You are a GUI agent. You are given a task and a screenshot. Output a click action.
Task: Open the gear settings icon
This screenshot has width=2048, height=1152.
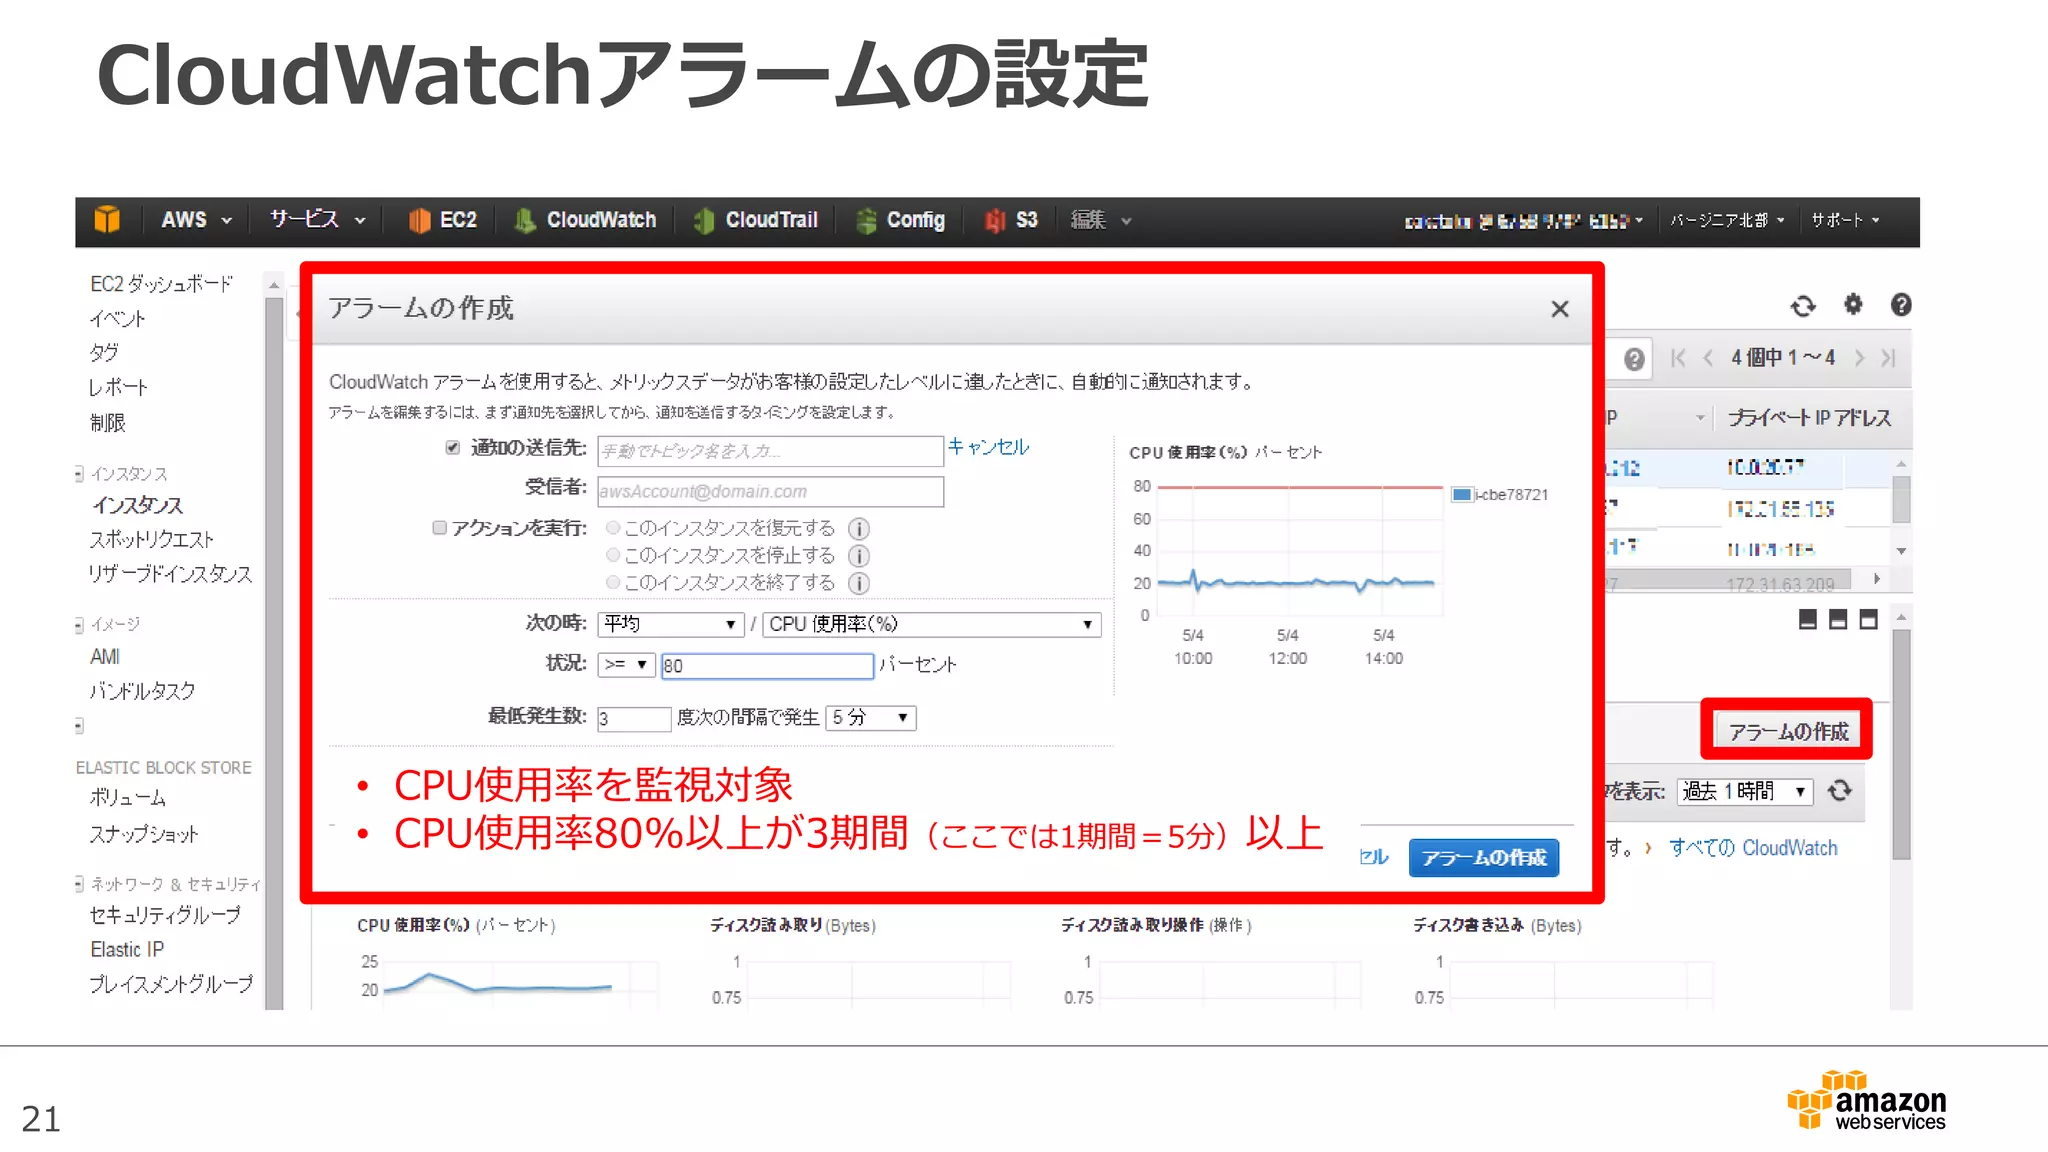click(x=1853, y=304)
